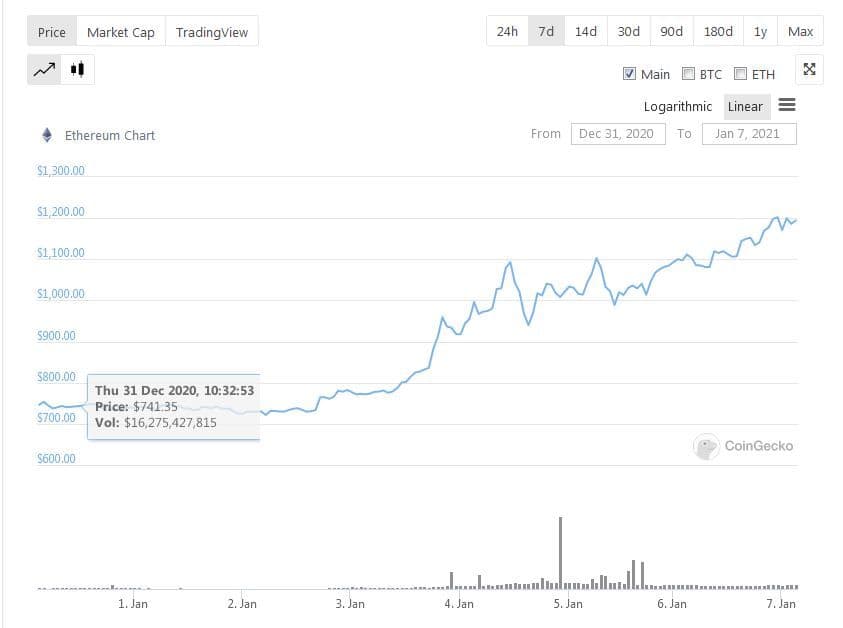Click the CoinGecko logo watermark
The image size is (843, 628).
pos(745,446)
